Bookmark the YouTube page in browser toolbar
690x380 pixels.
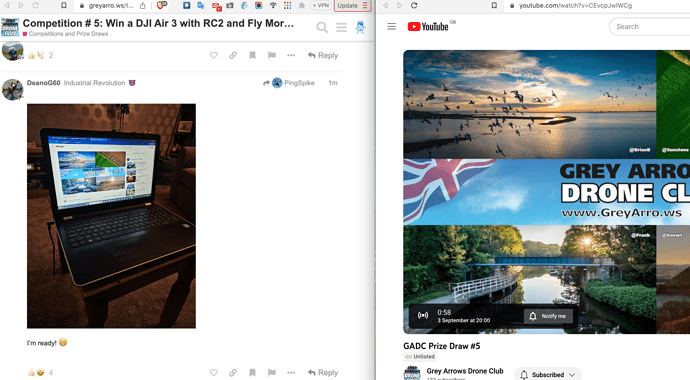click(494, 5)
